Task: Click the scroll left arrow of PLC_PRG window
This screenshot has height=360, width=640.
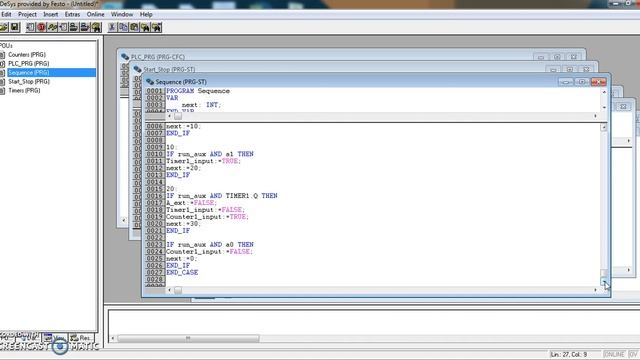Action: (124, 220)
